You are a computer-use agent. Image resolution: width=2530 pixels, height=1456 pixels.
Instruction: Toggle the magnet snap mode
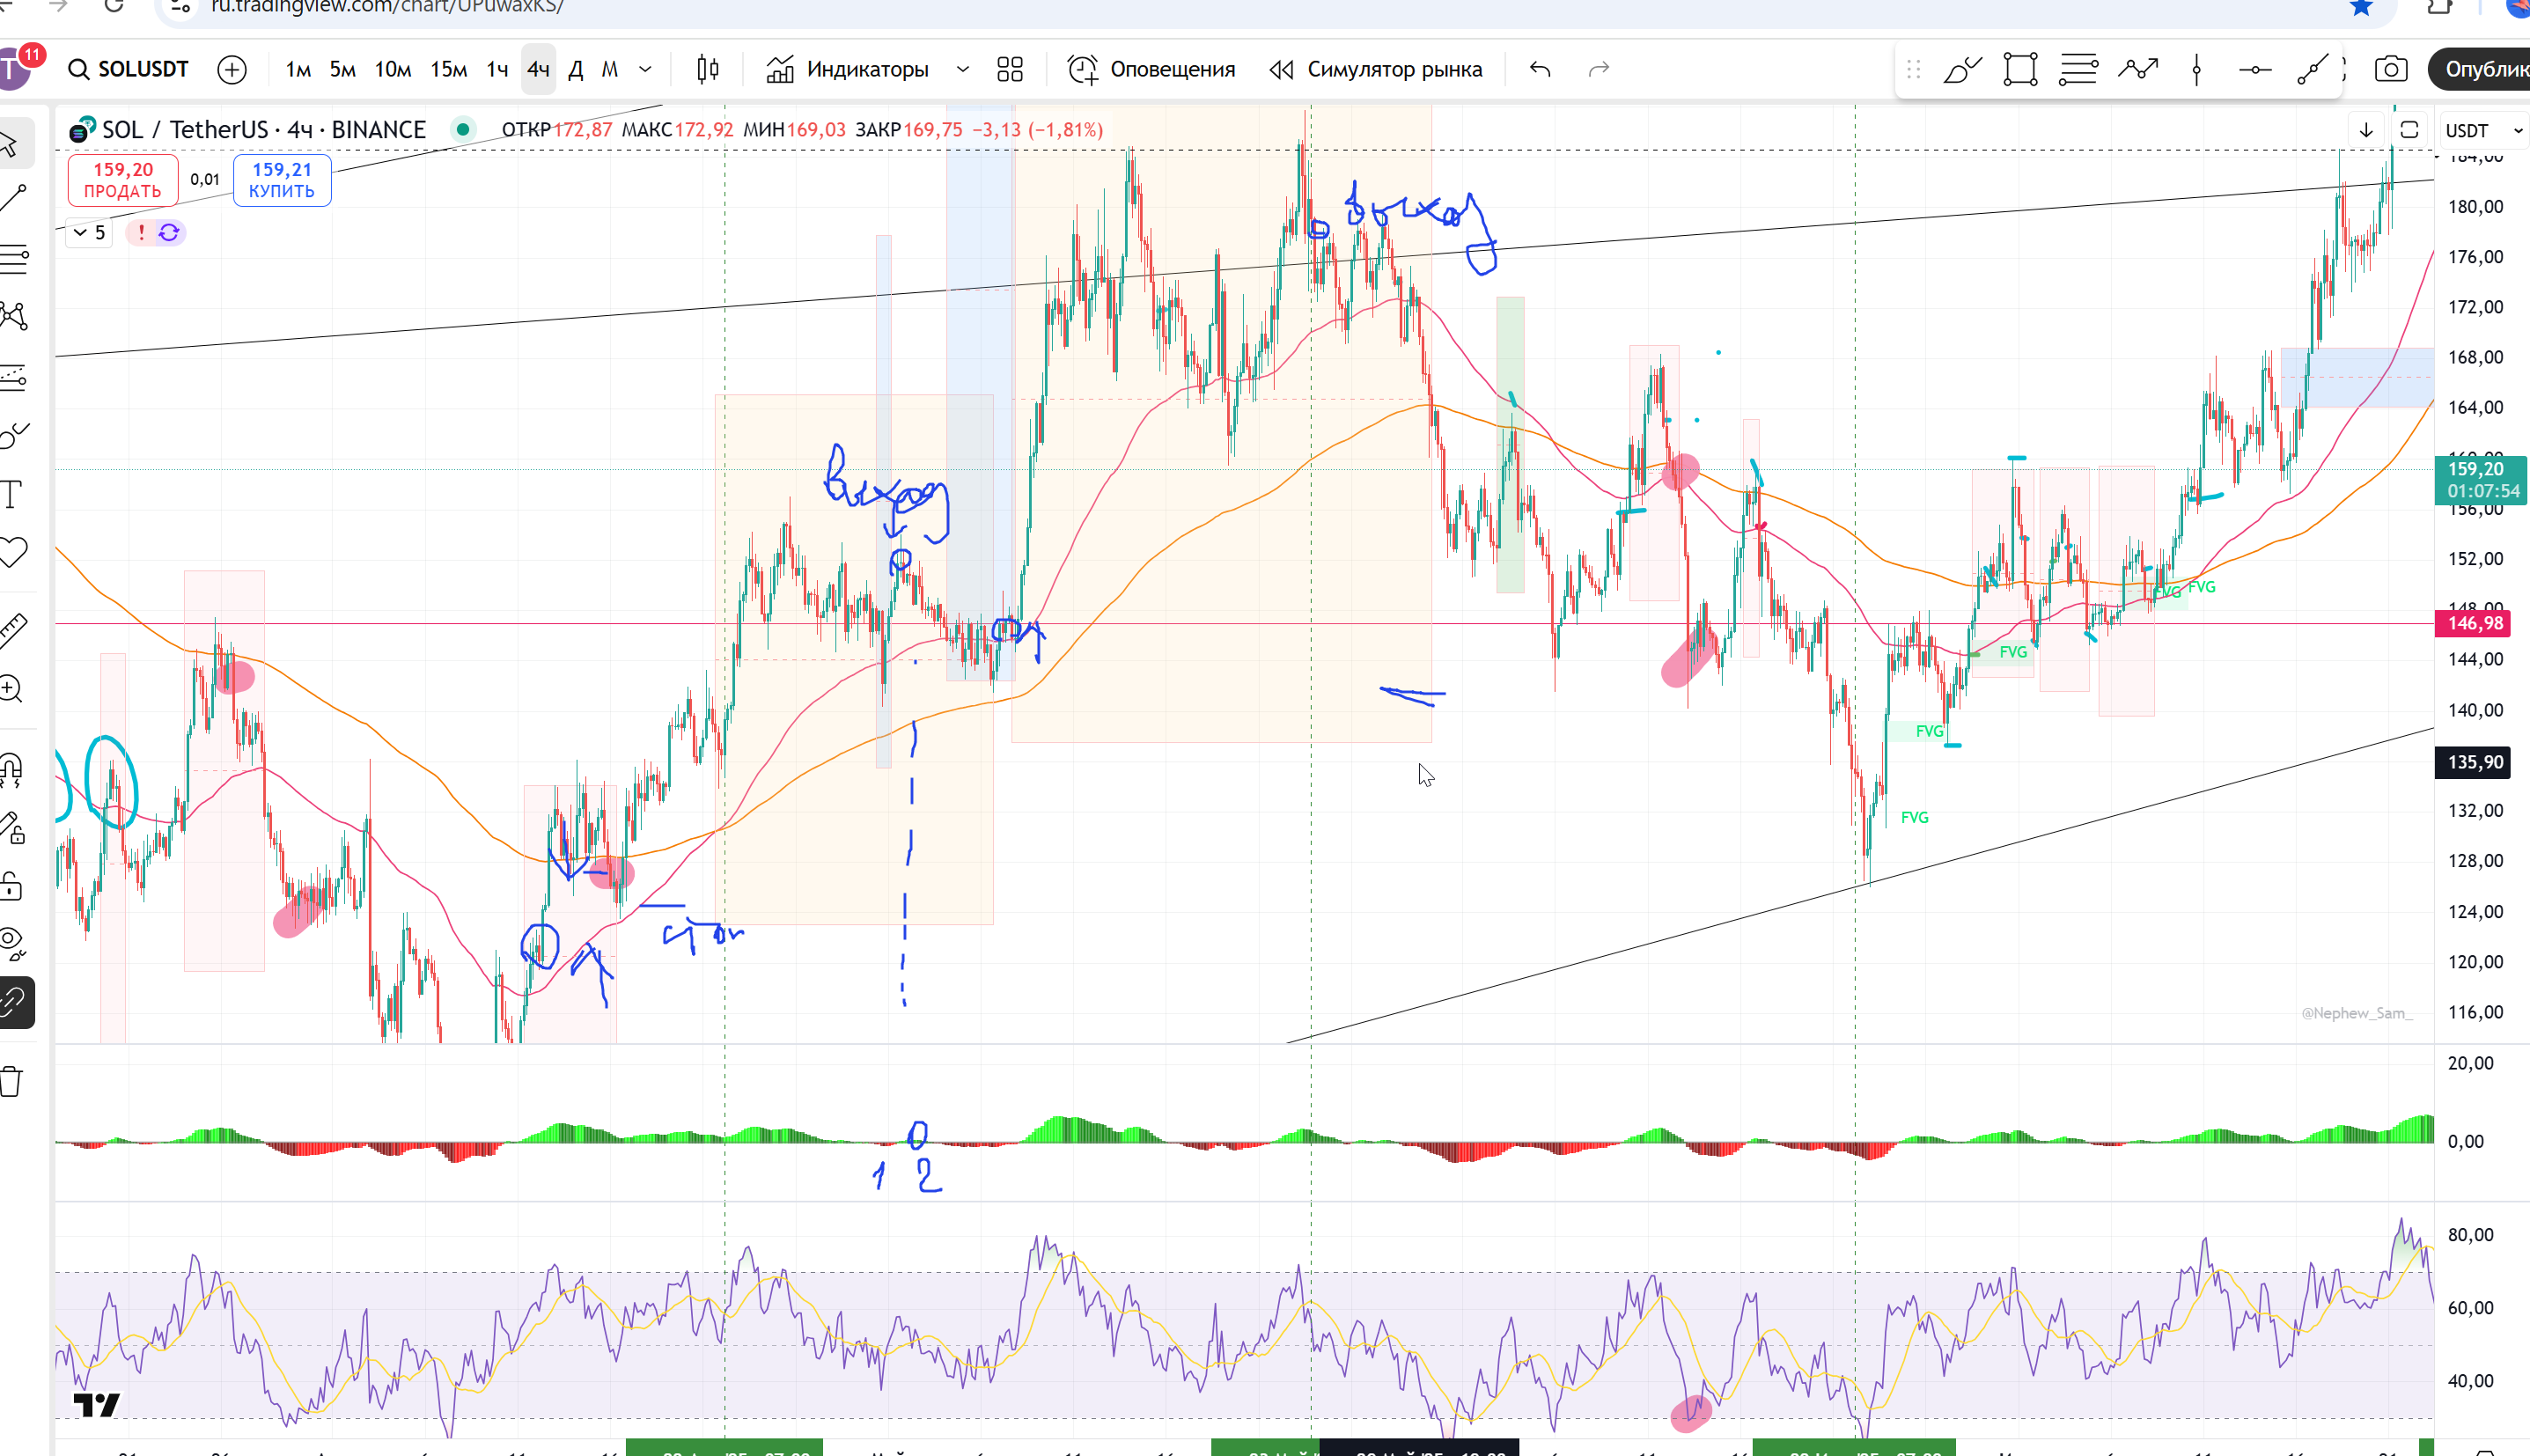coord(12,770)
